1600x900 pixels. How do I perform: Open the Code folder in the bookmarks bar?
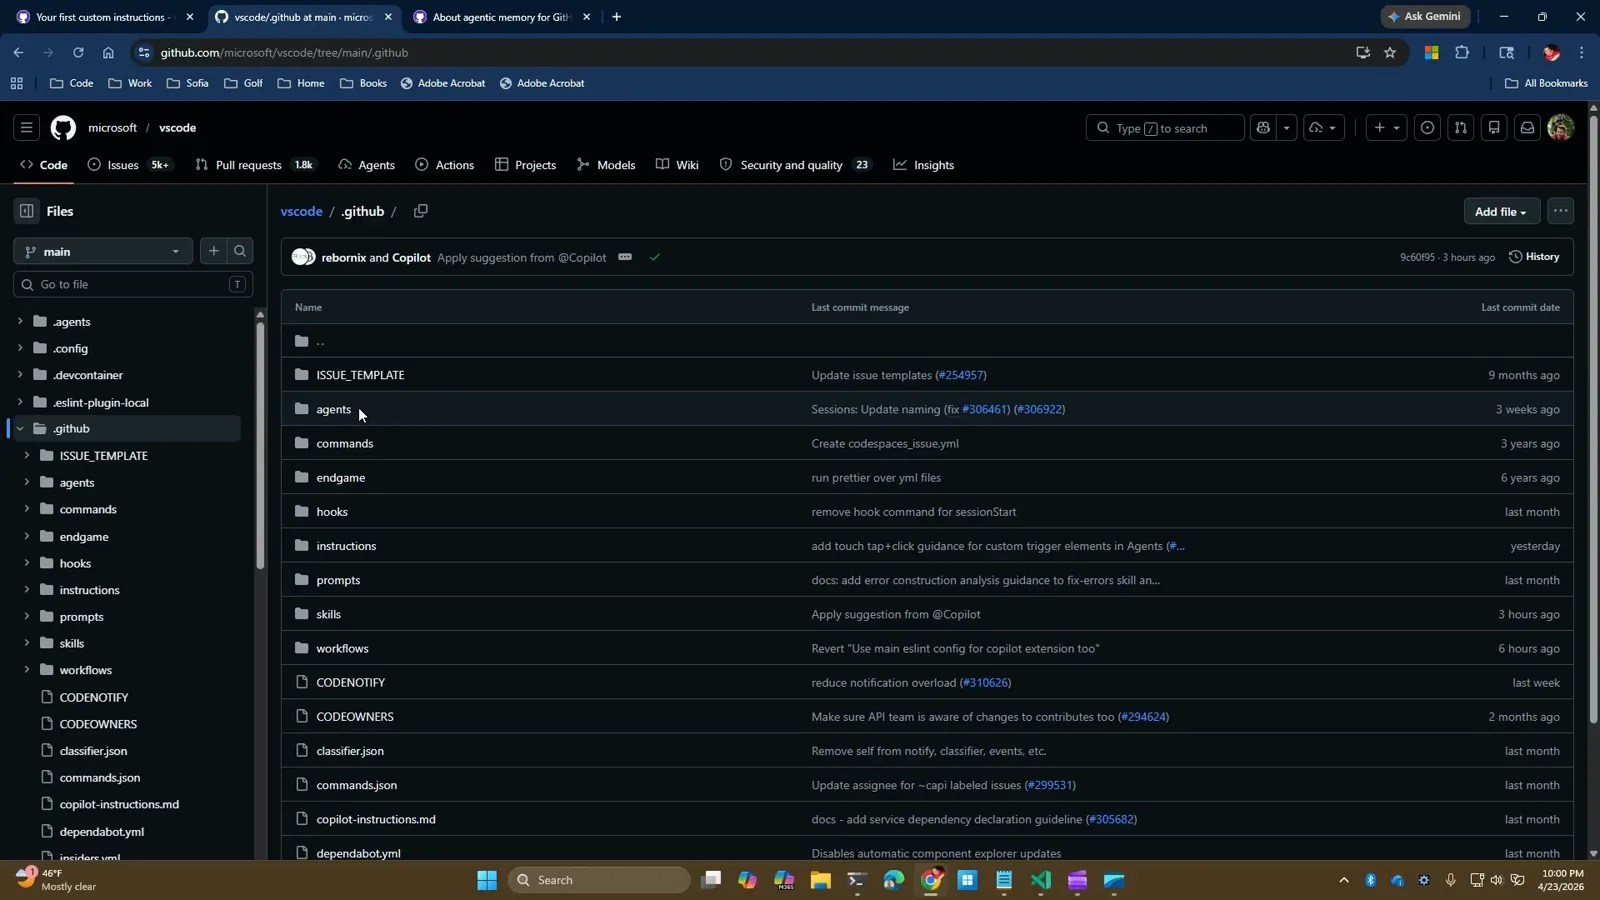point(71,83)
